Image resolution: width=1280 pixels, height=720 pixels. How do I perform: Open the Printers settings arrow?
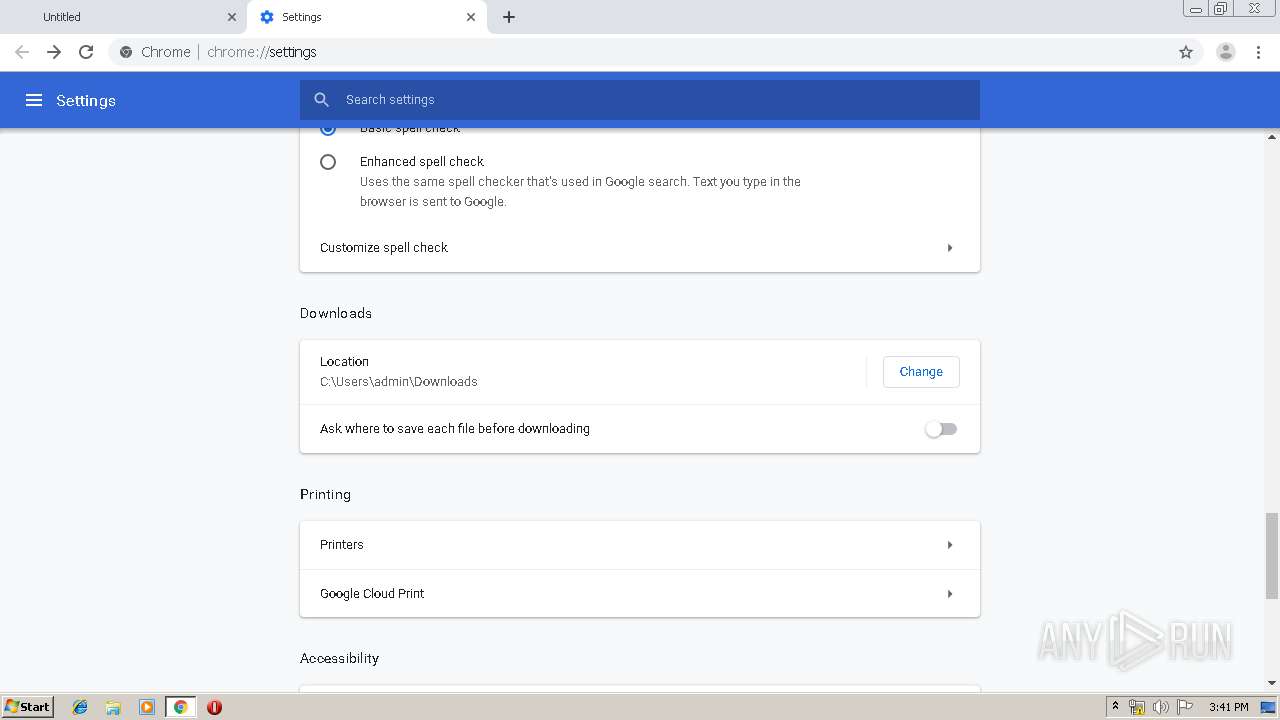click(x=950, y=545)
